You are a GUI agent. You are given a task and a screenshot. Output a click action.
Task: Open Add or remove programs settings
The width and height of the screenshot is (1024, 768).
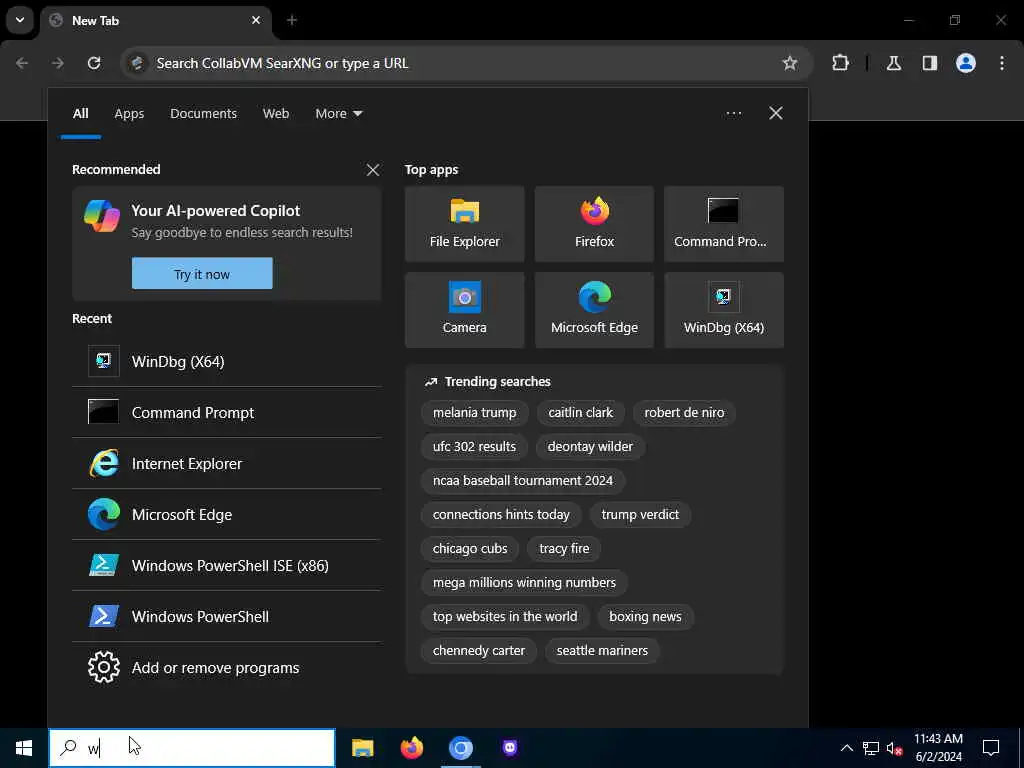click(x=227, y=667)
